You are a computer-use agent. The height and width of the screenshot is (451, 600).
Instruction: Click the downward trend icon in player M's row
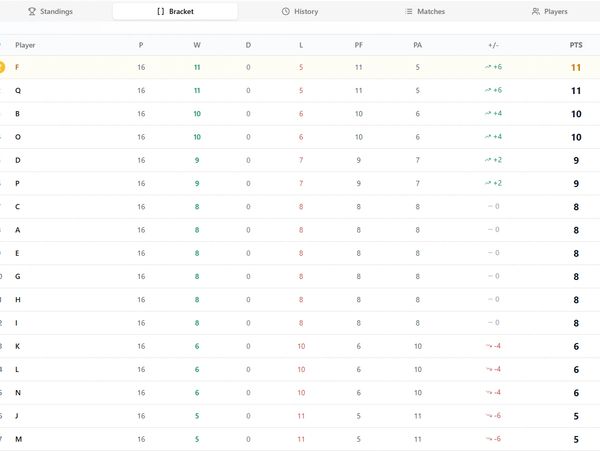click(488, 439)
